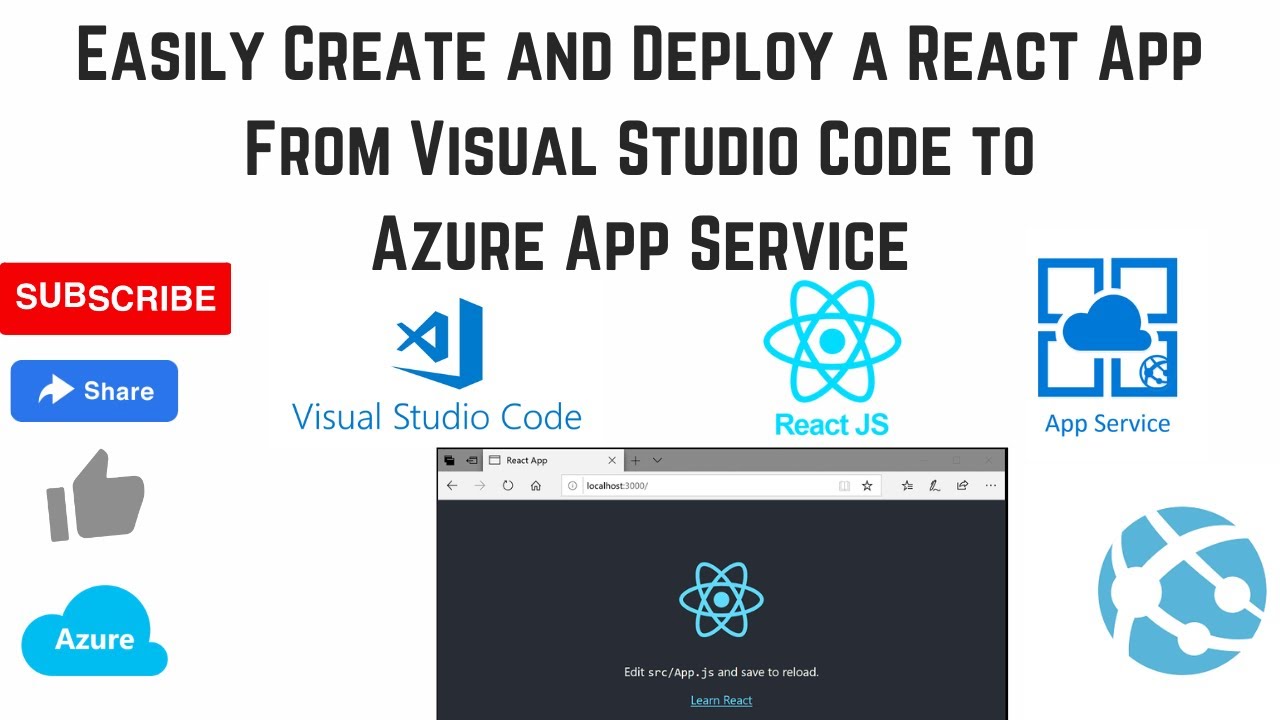Click the browser home icon
The height and width of the screenshot is (720, 1280).
pyautogui.click(x=536, y=485)
